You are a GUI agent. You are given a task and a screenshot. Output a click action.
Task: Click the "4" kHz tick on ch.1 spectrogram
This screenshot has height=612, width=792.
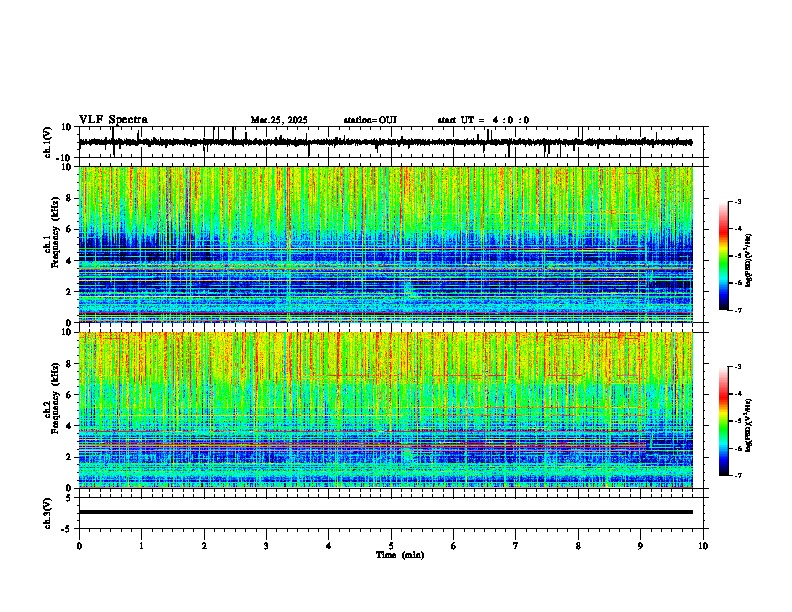coord(70,261)
